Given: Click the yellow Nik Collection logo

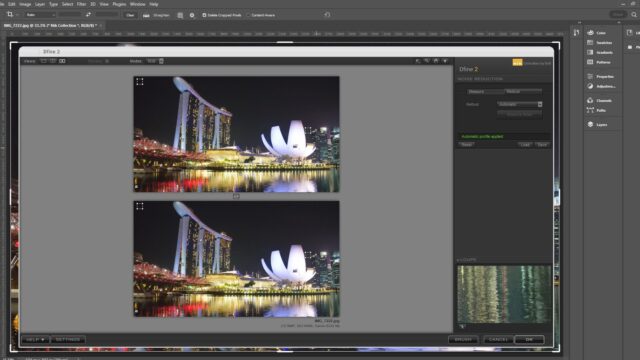Looking at the screenshot, I should click(x=517, y=62).
